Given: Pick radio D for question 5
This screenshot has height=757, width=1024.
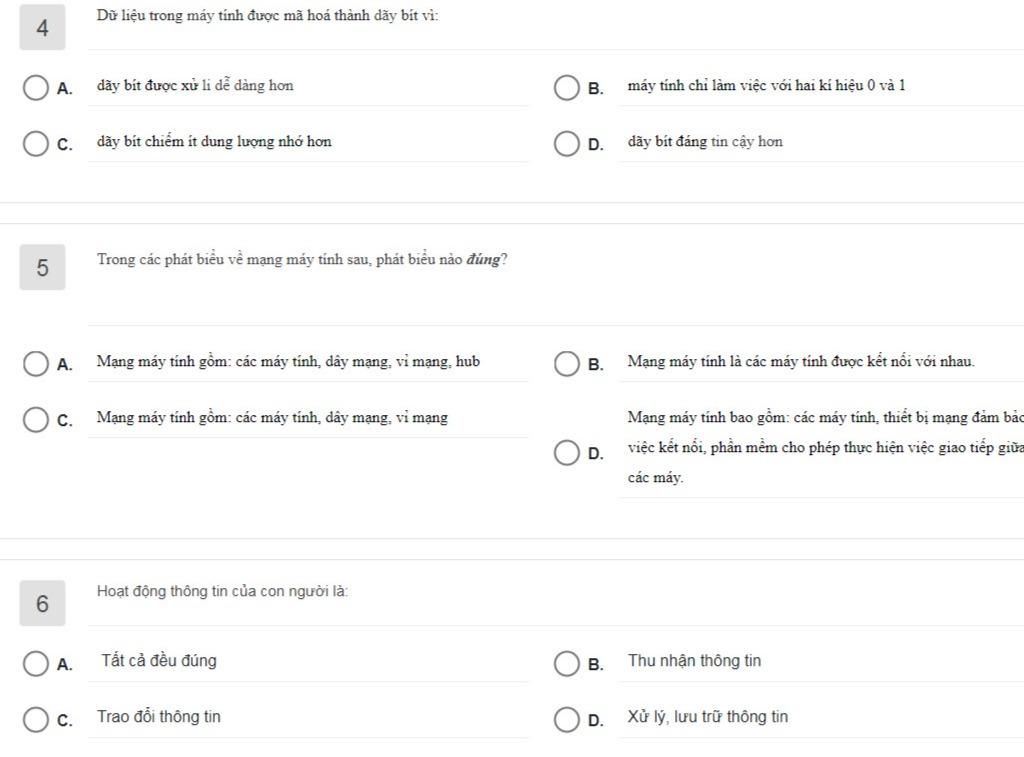Looking at the screenshot, I should 567,452.
